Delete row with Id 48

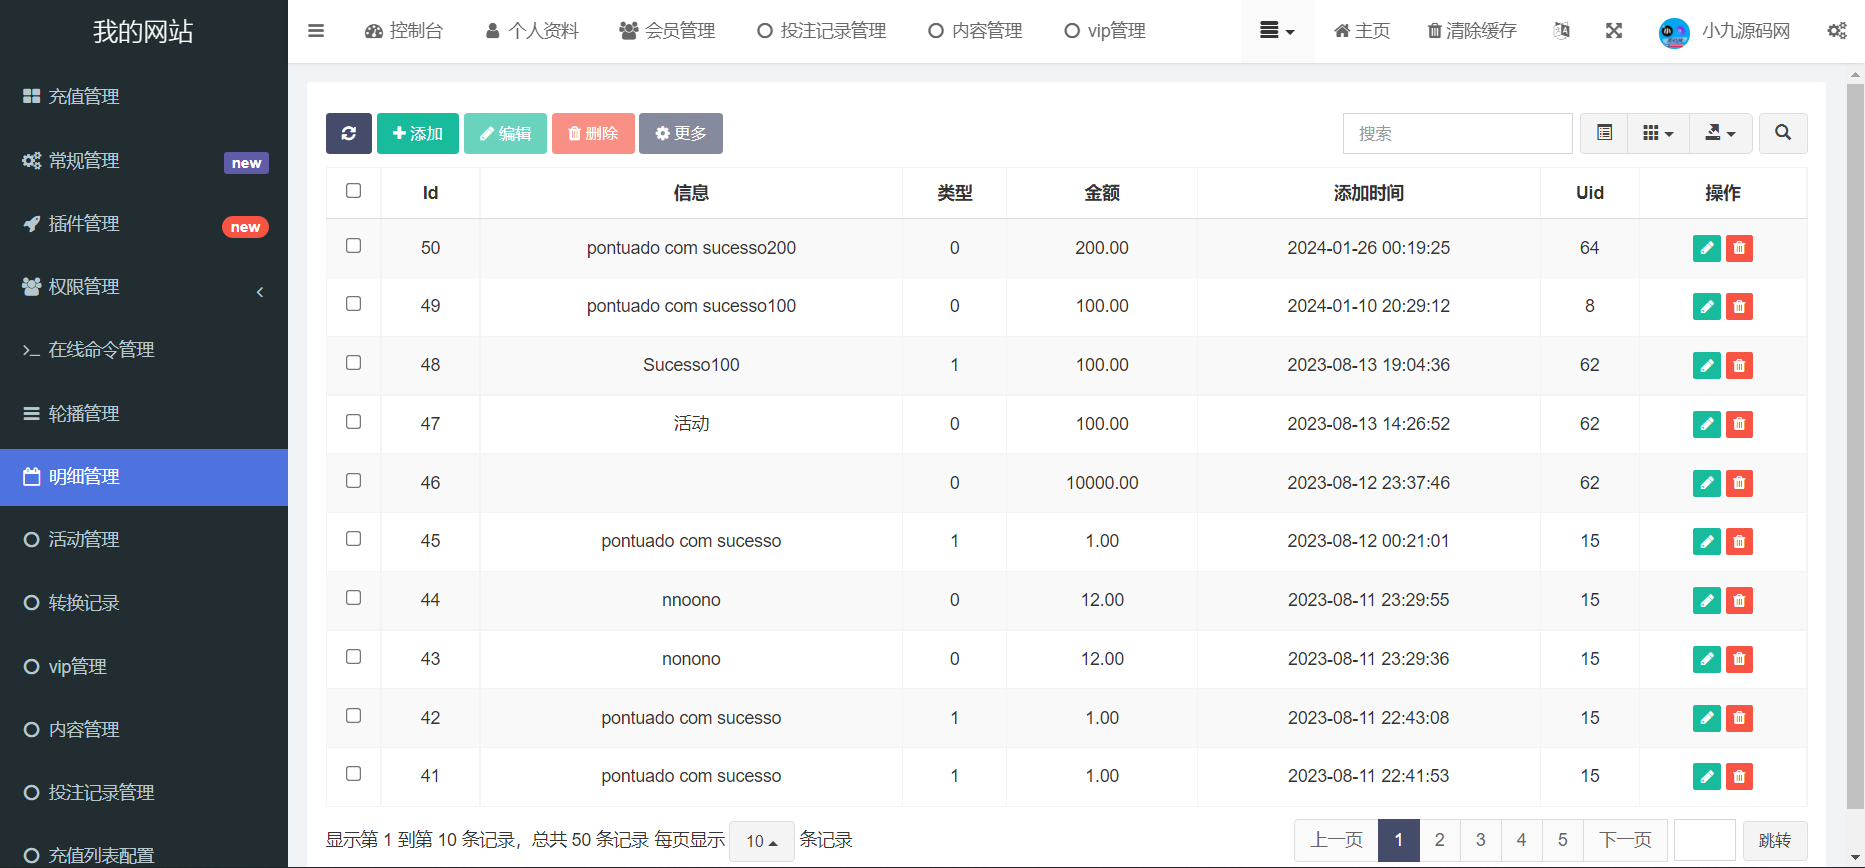pos(1740,365)
